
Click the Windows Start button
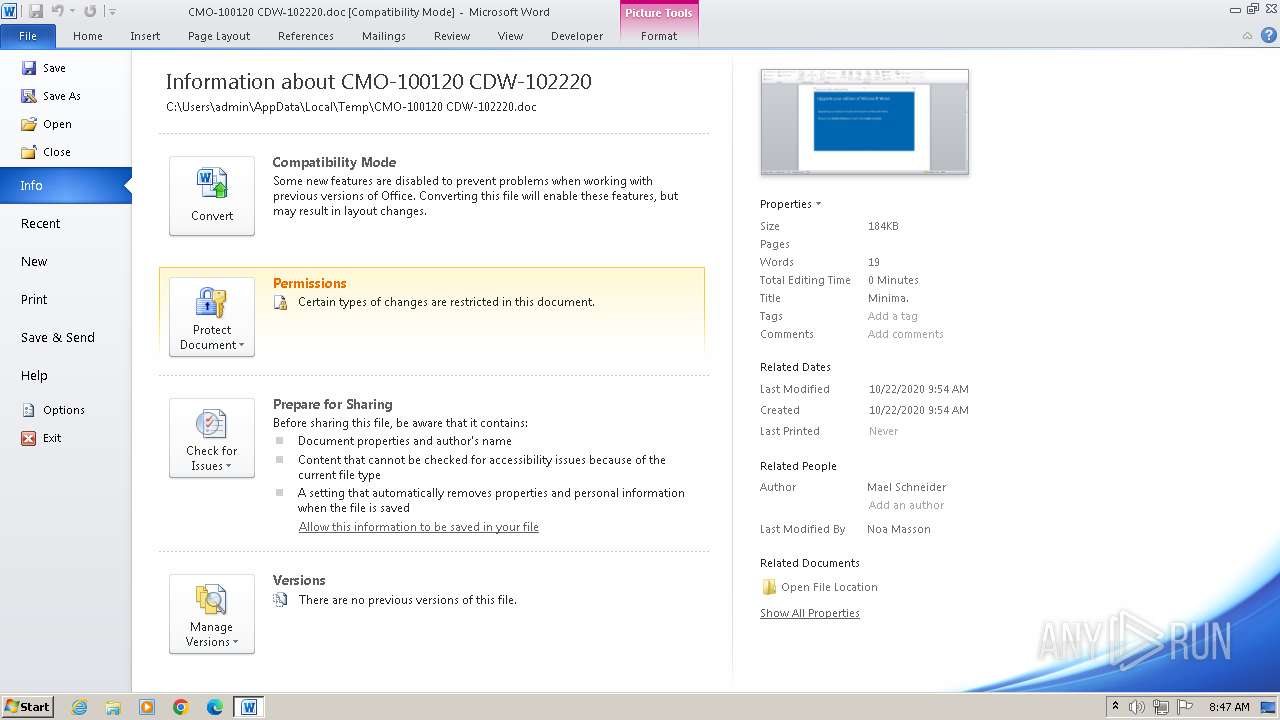click(27, 706)
